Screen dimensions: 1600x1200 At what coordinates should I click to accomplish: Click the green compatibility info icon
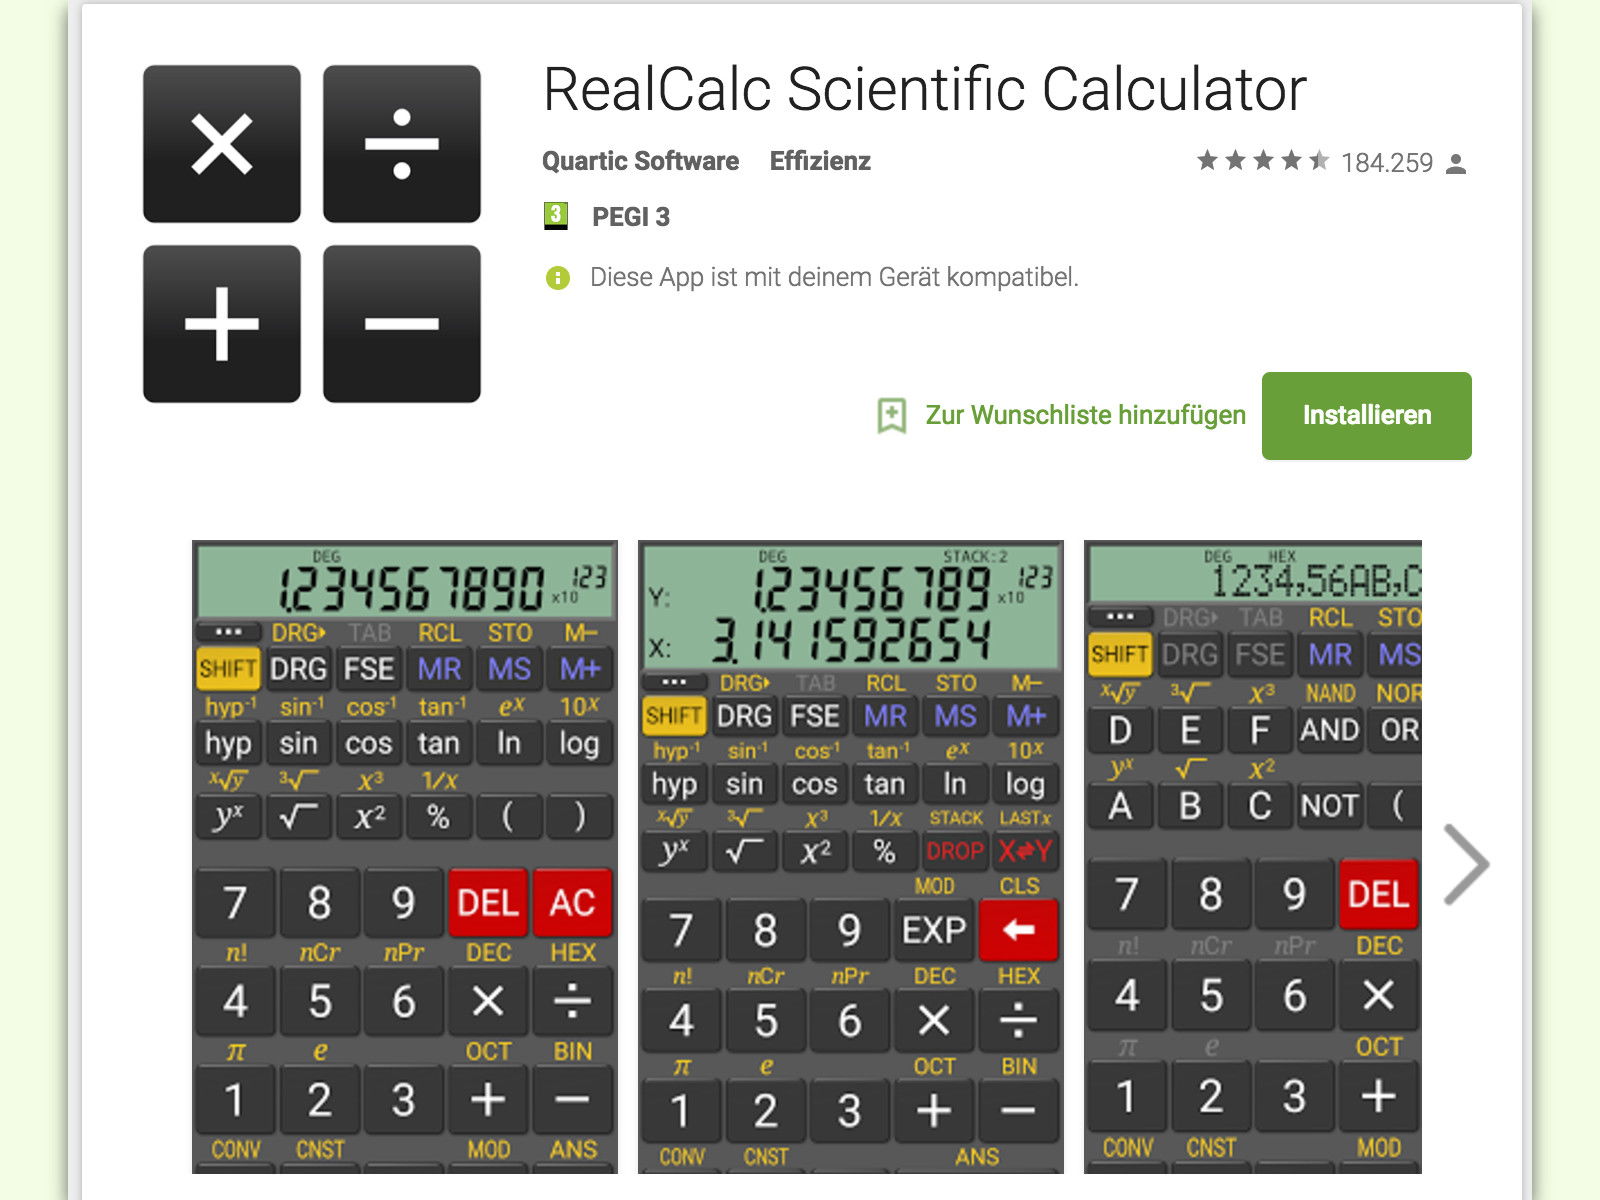coord(557,278)
